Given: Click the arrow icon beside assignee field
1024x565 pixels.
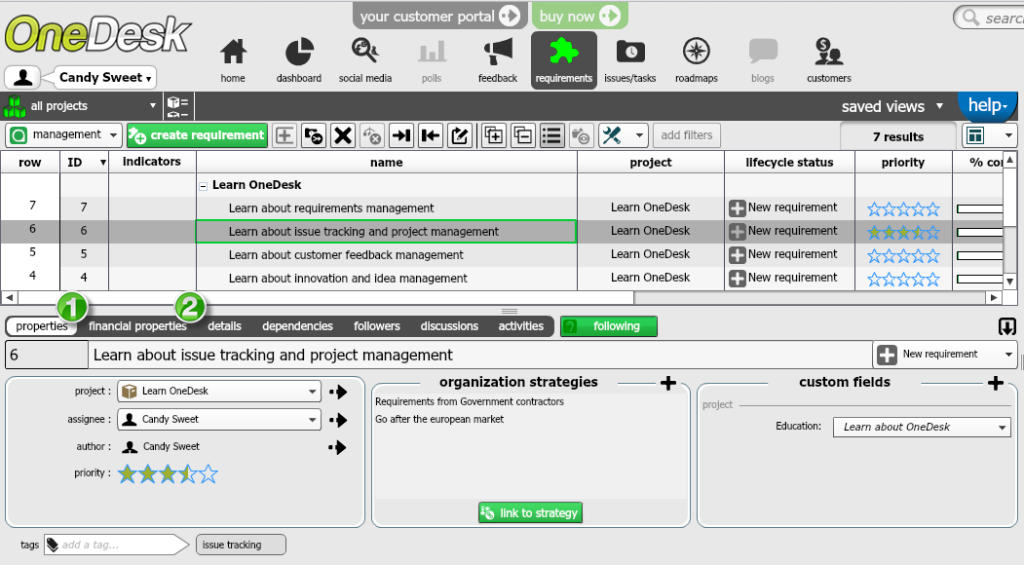Looking at the screenshot, I should pos(338,420).
